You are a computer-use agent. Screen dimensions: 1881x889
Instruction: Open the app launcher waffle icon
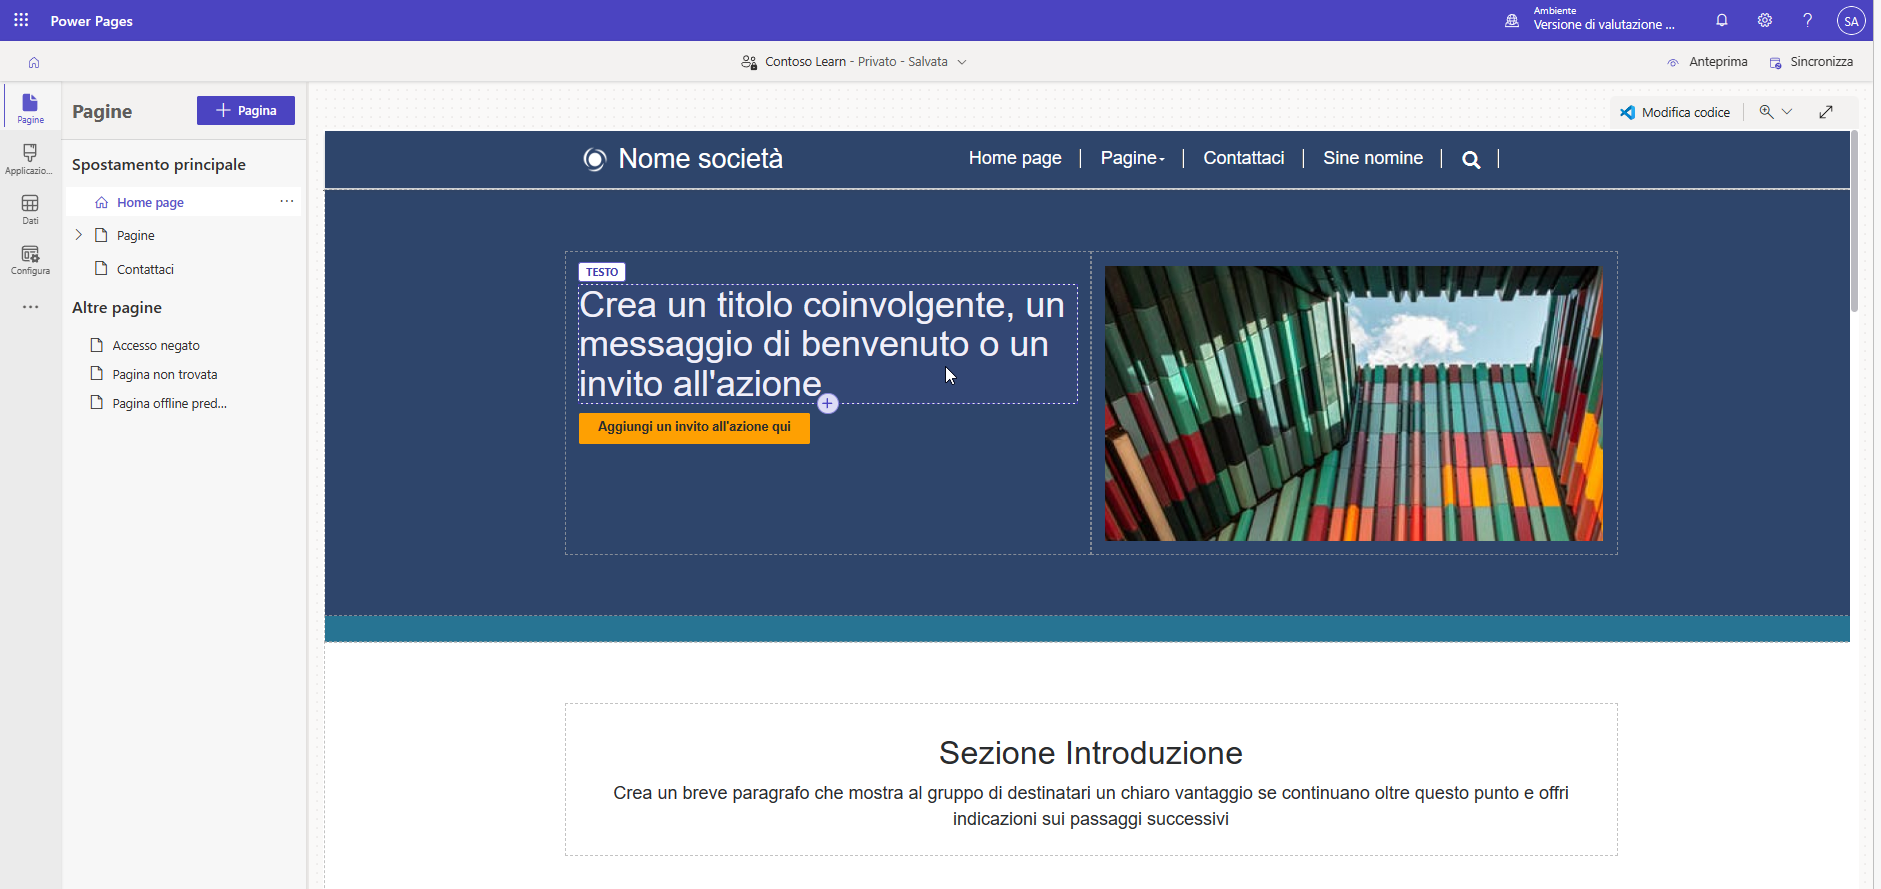coord(21,20)
